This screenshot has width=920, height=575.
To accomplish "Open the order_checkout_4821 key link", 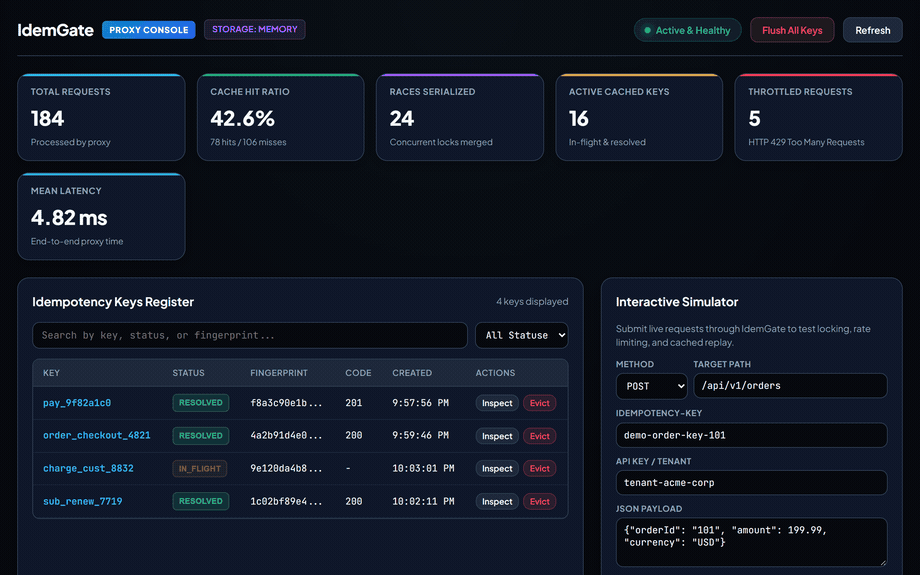I will tap(97, 435).
